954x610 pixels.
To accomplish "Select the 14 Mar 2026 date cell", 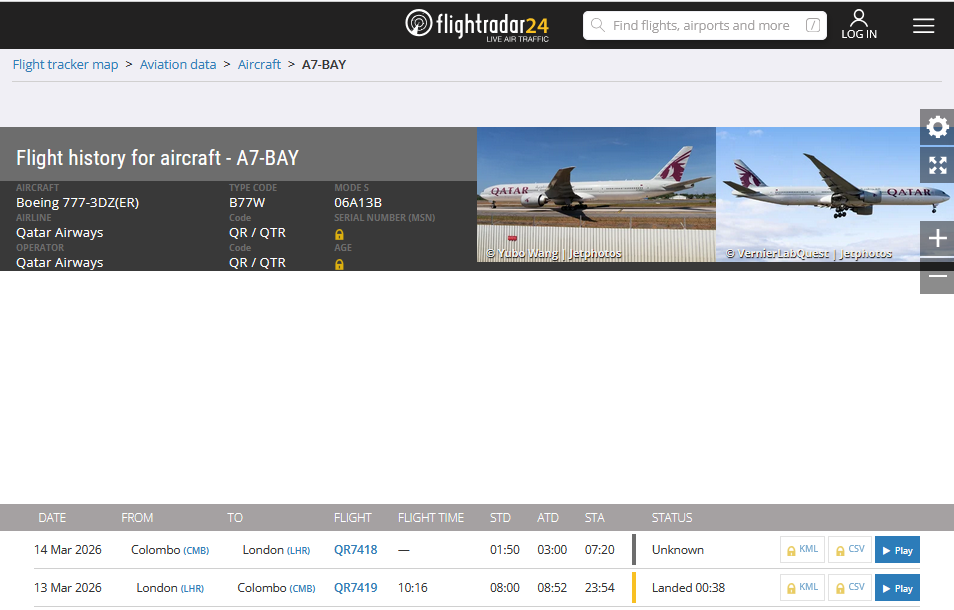I will (68, 550).
